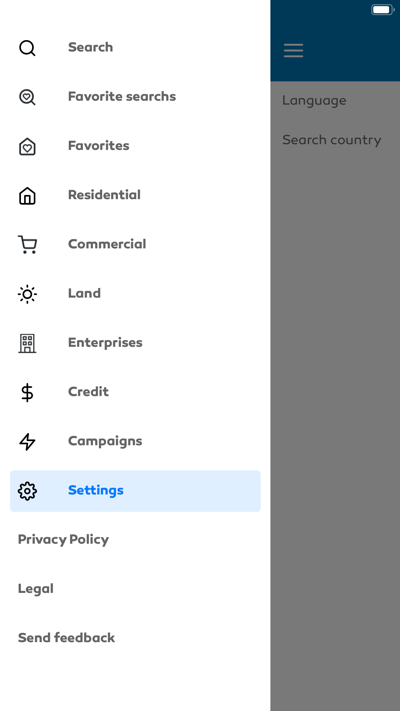Open the Privacy Policy link
The image size is (400, 711).
tap(63, 540)
